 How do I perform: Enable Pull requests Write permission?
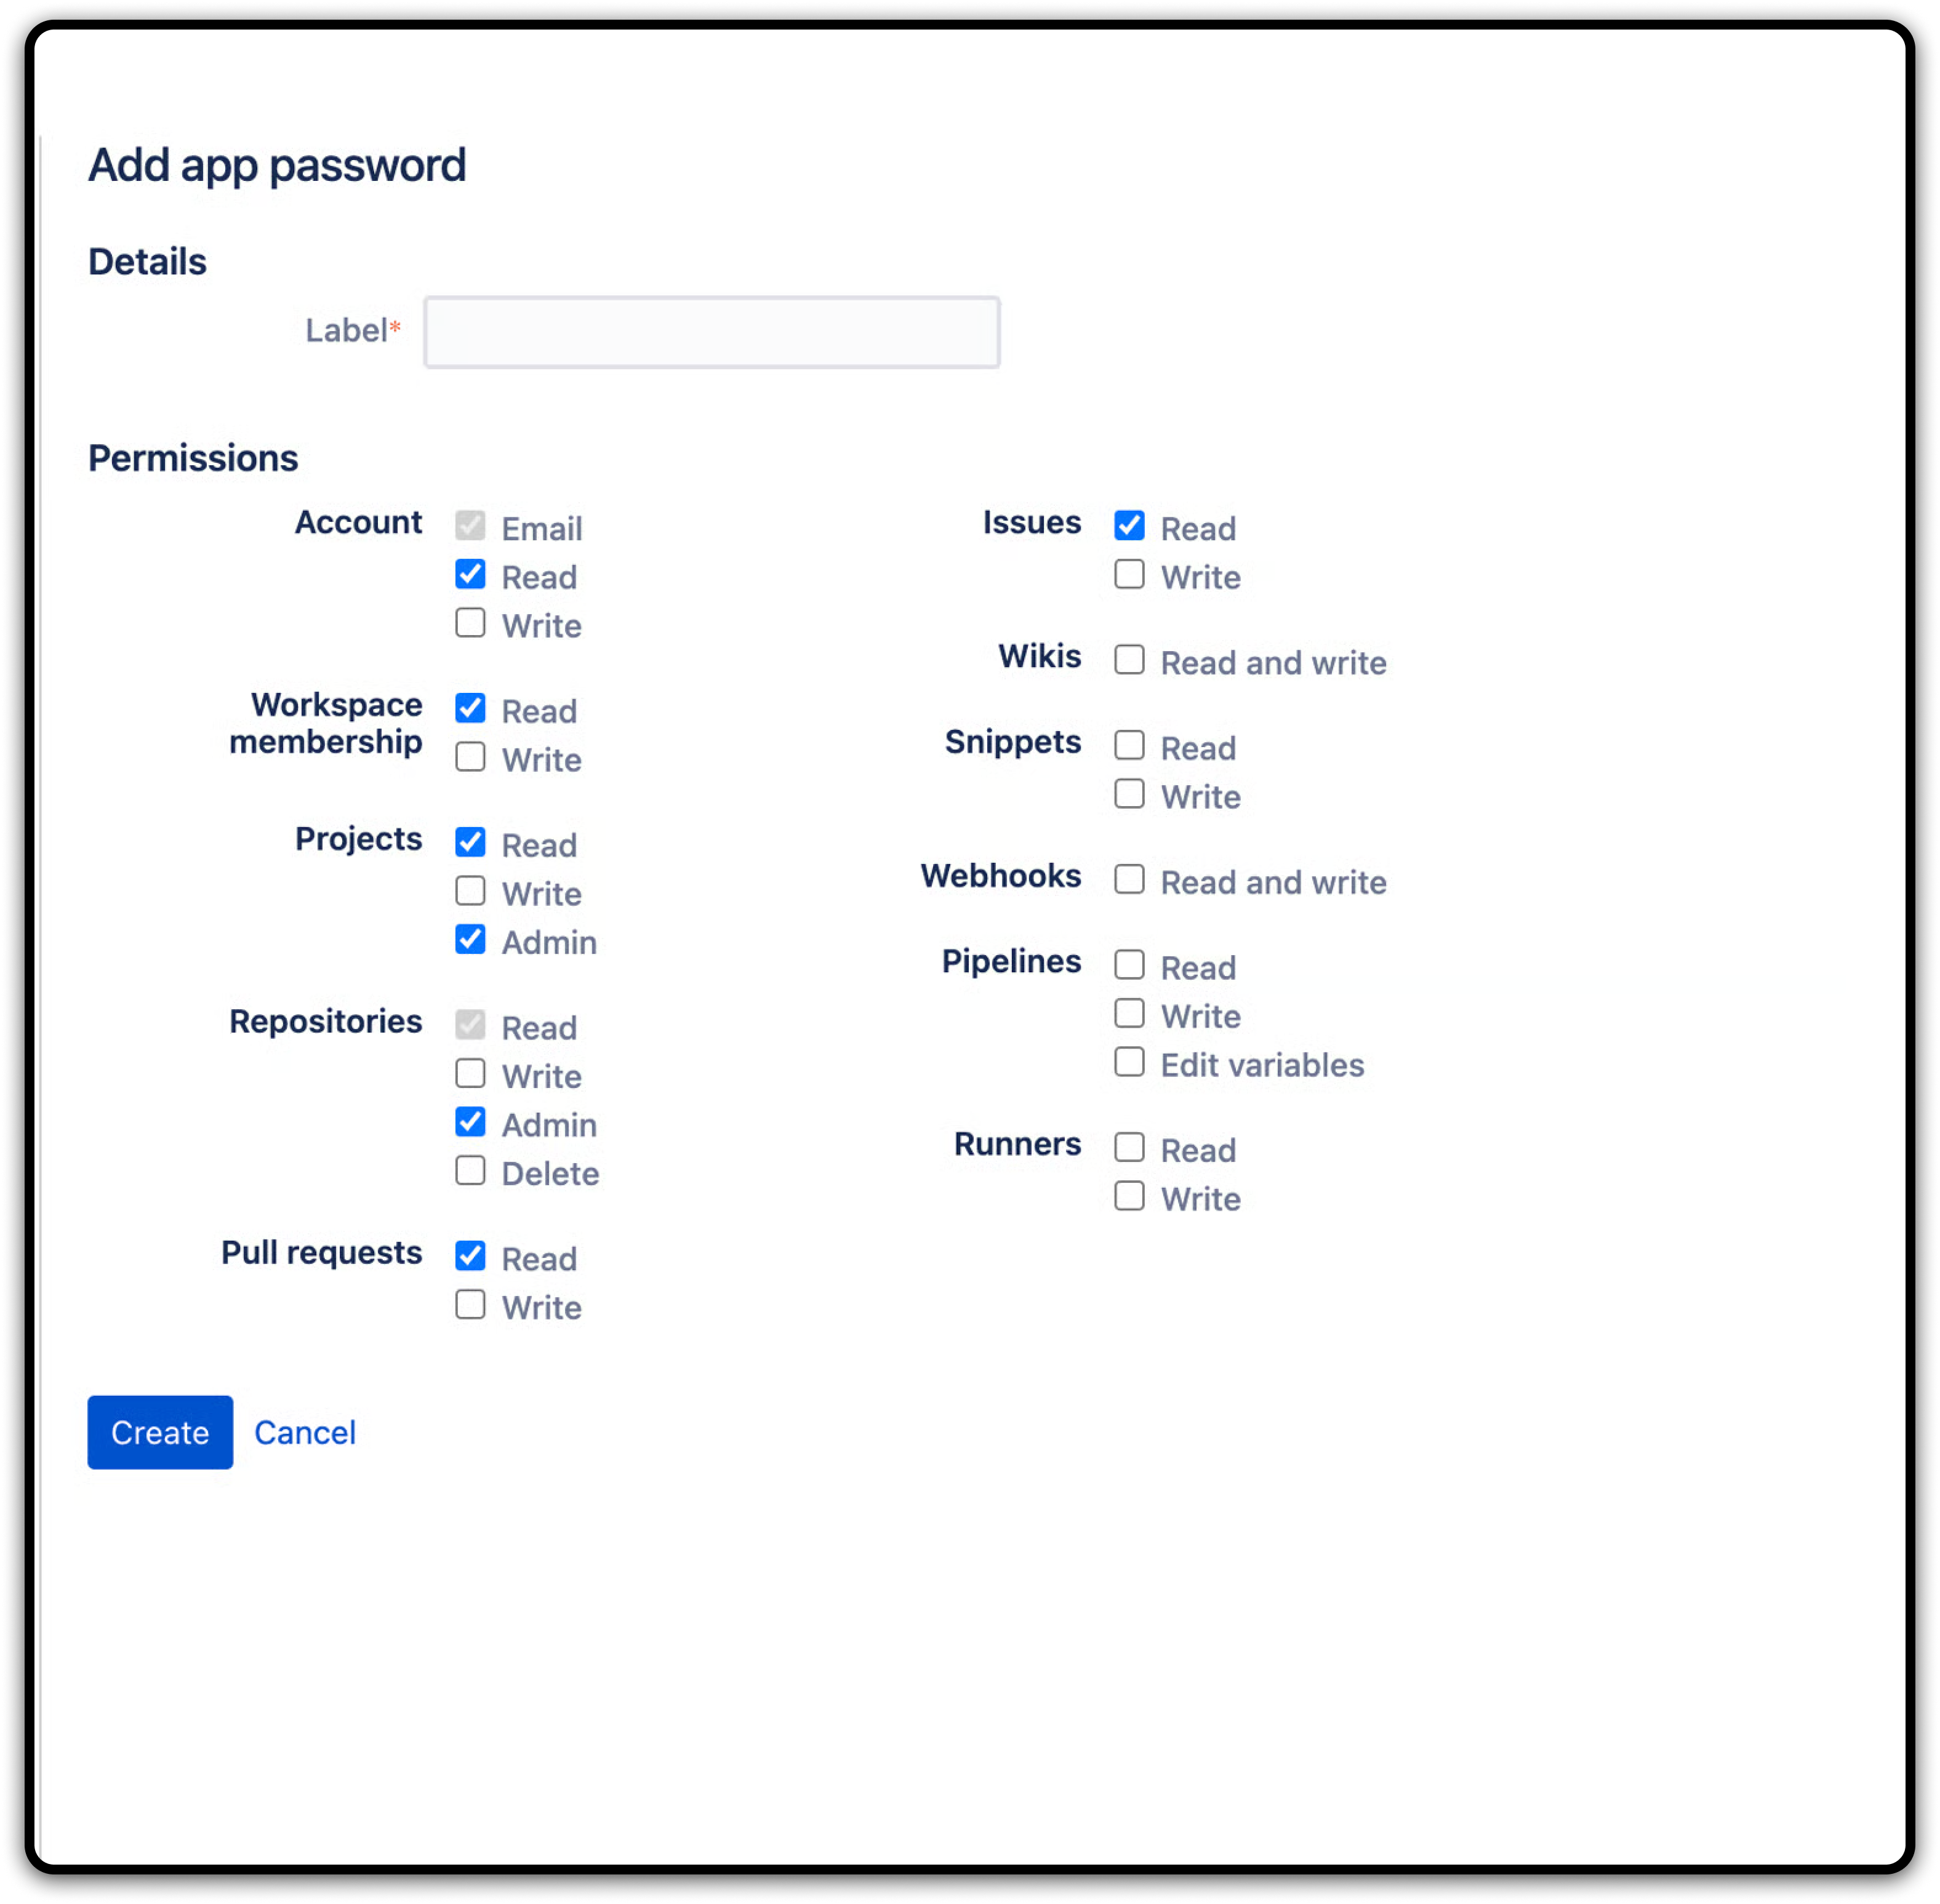click(470, 1305)
